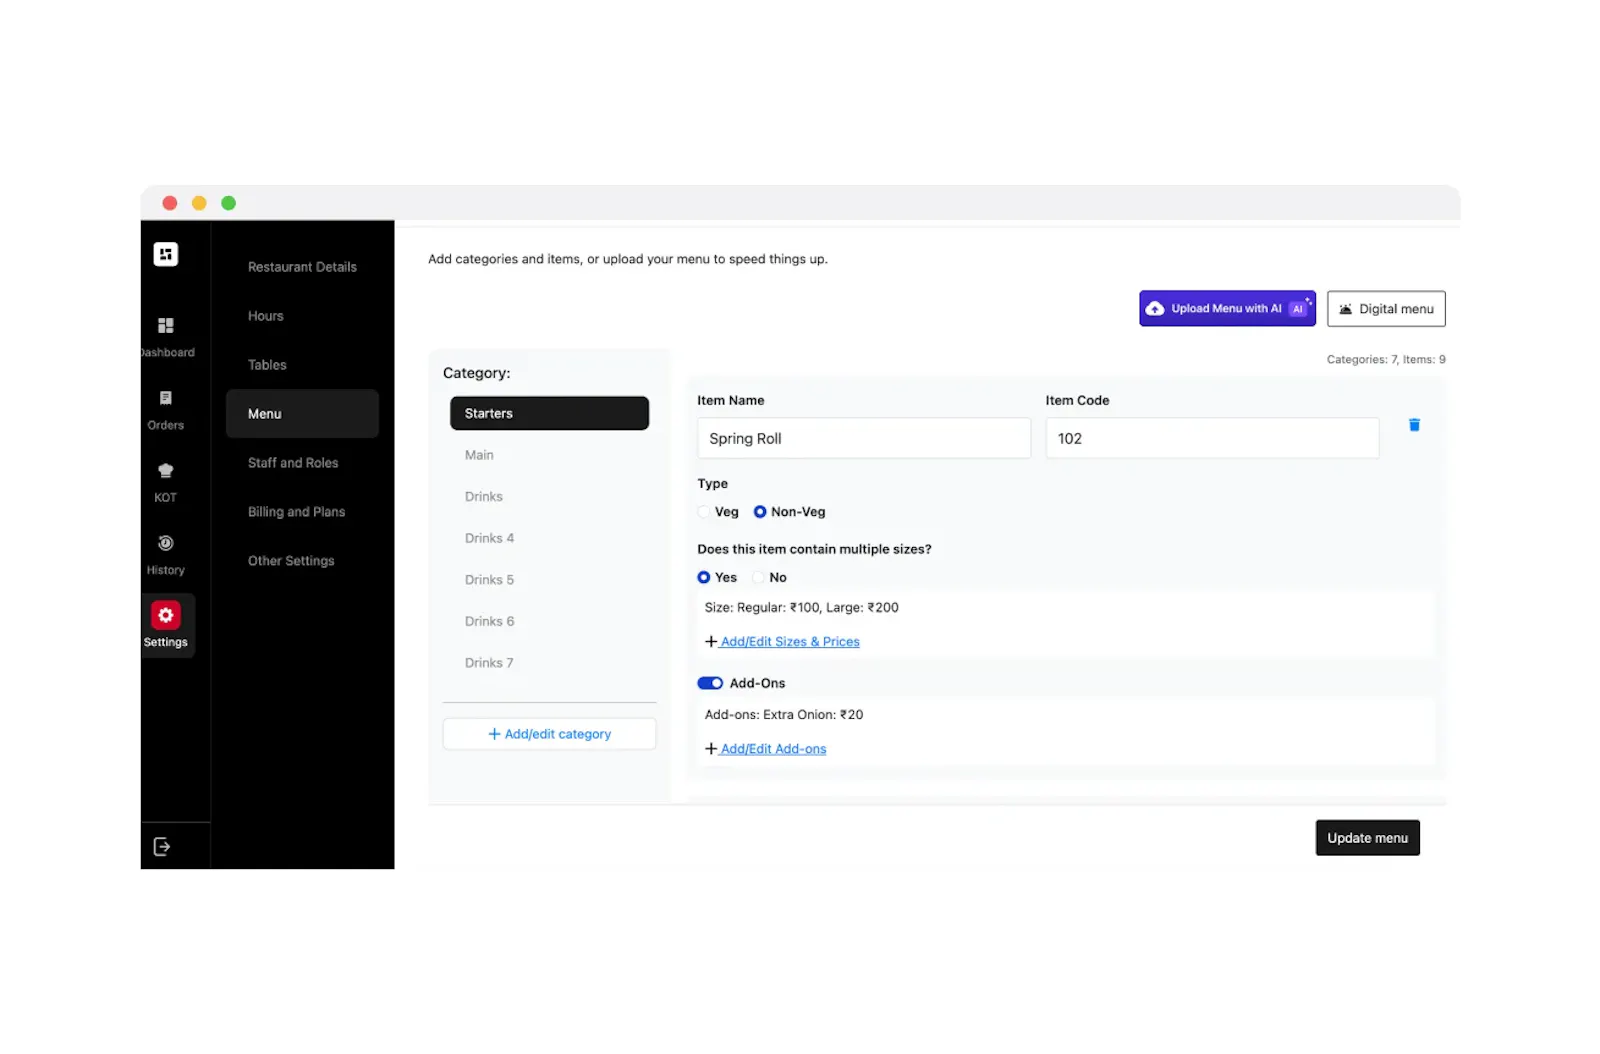Select the Starters category
This screenshot has width=1600, height=1054.
(x=549, y=413)
